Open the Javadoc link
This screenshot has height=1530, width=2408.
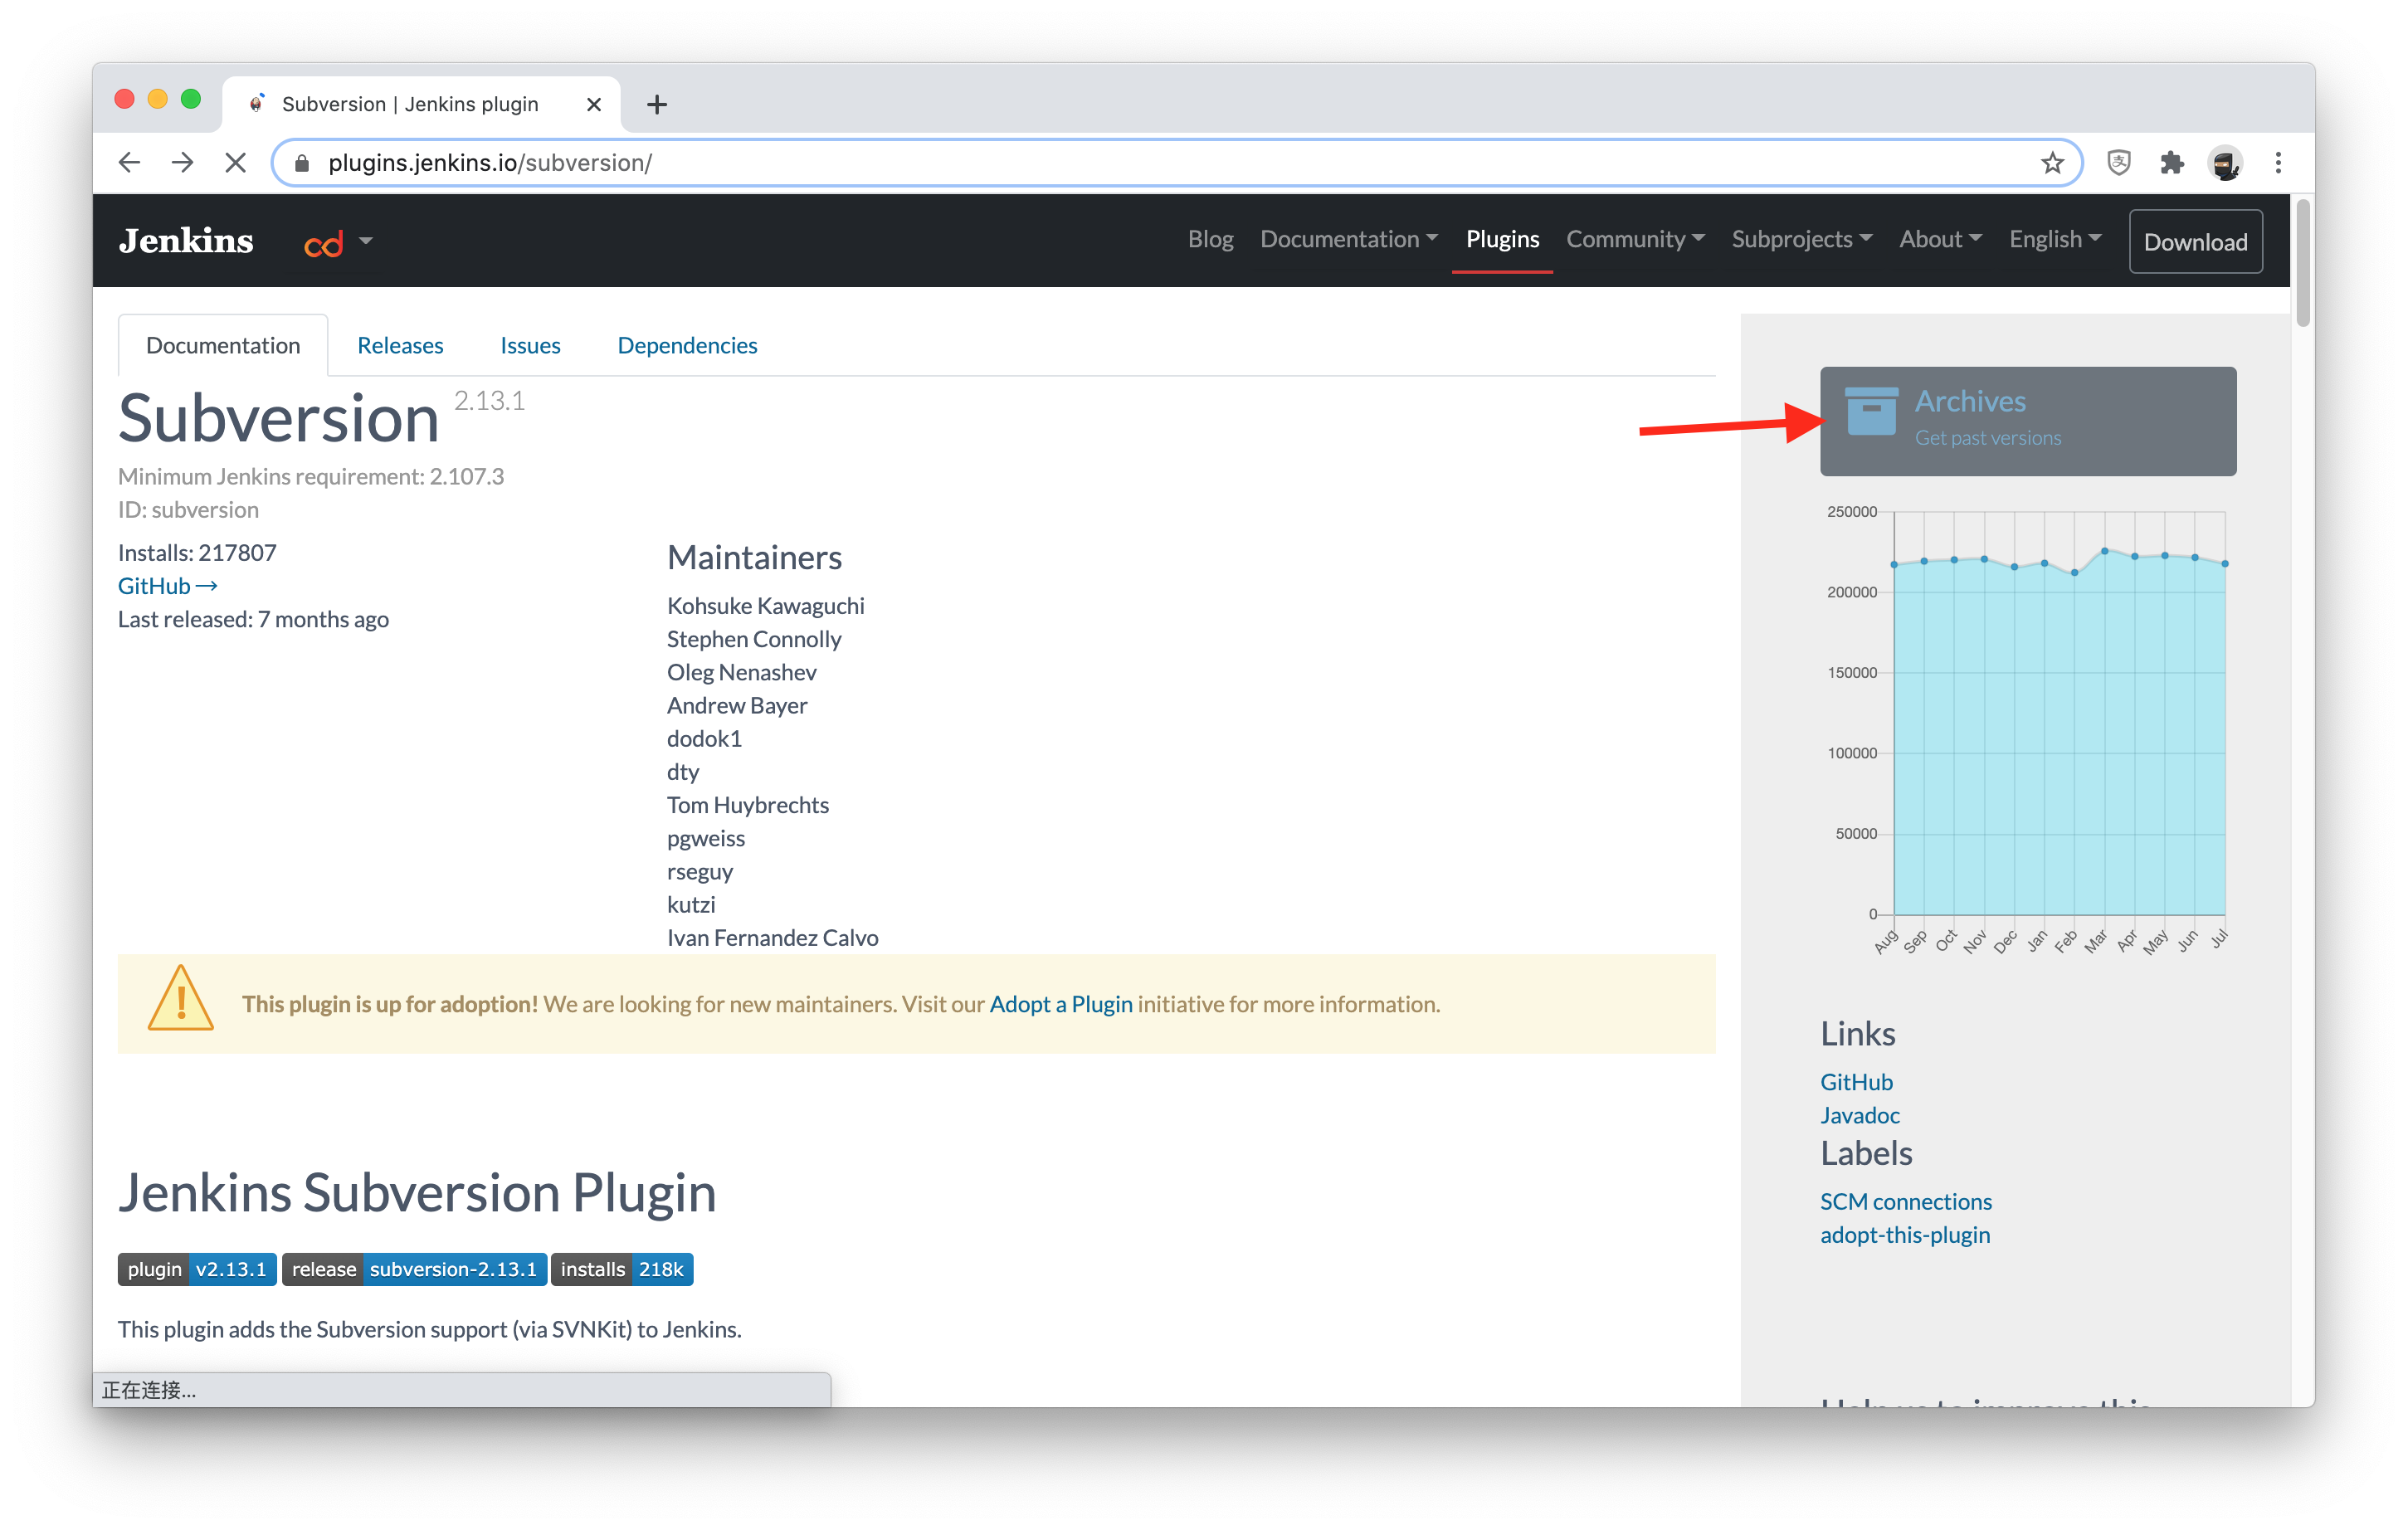(x=1859, y=1115)
